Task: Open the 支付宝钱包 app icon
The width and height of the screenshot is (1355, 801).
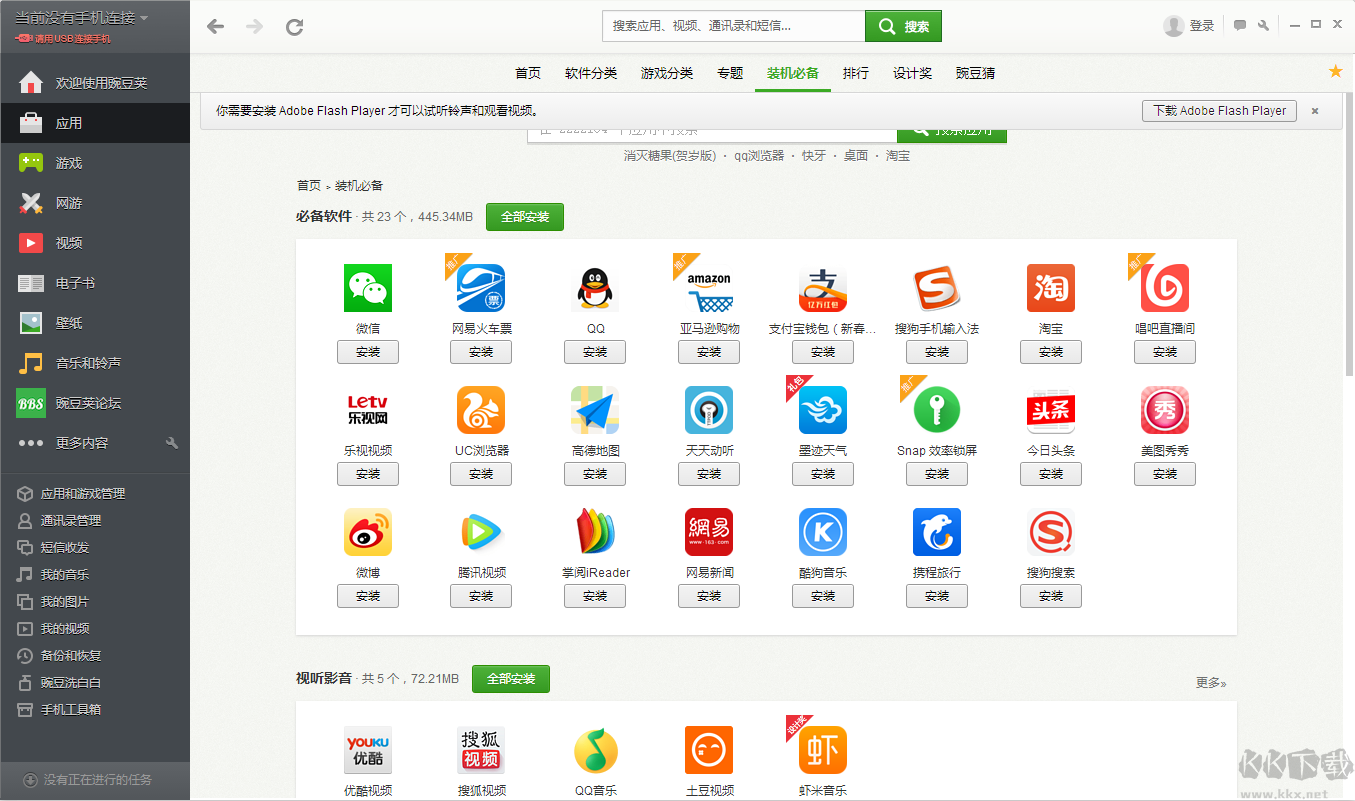Action: click(823, 288)
